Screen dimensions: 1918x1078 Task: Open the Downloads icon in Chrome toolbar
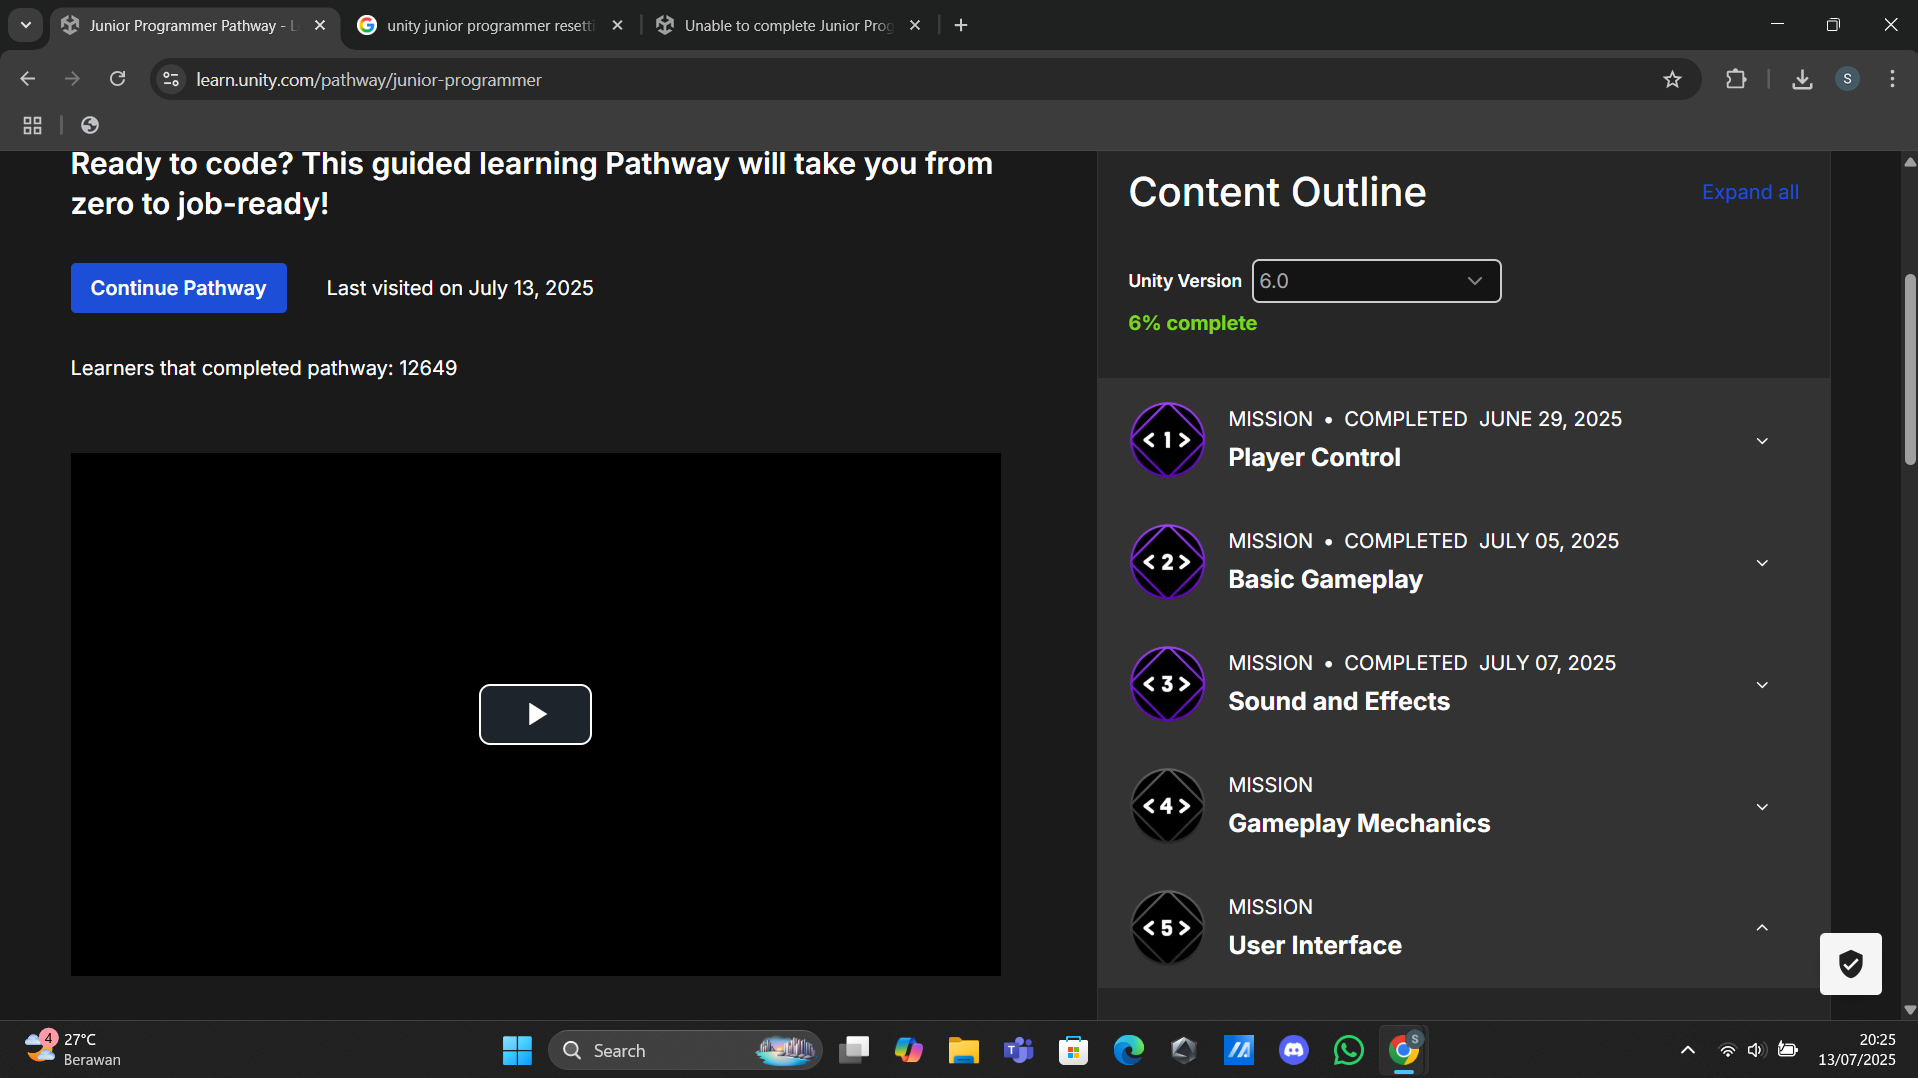click(x=1802, y=79)
